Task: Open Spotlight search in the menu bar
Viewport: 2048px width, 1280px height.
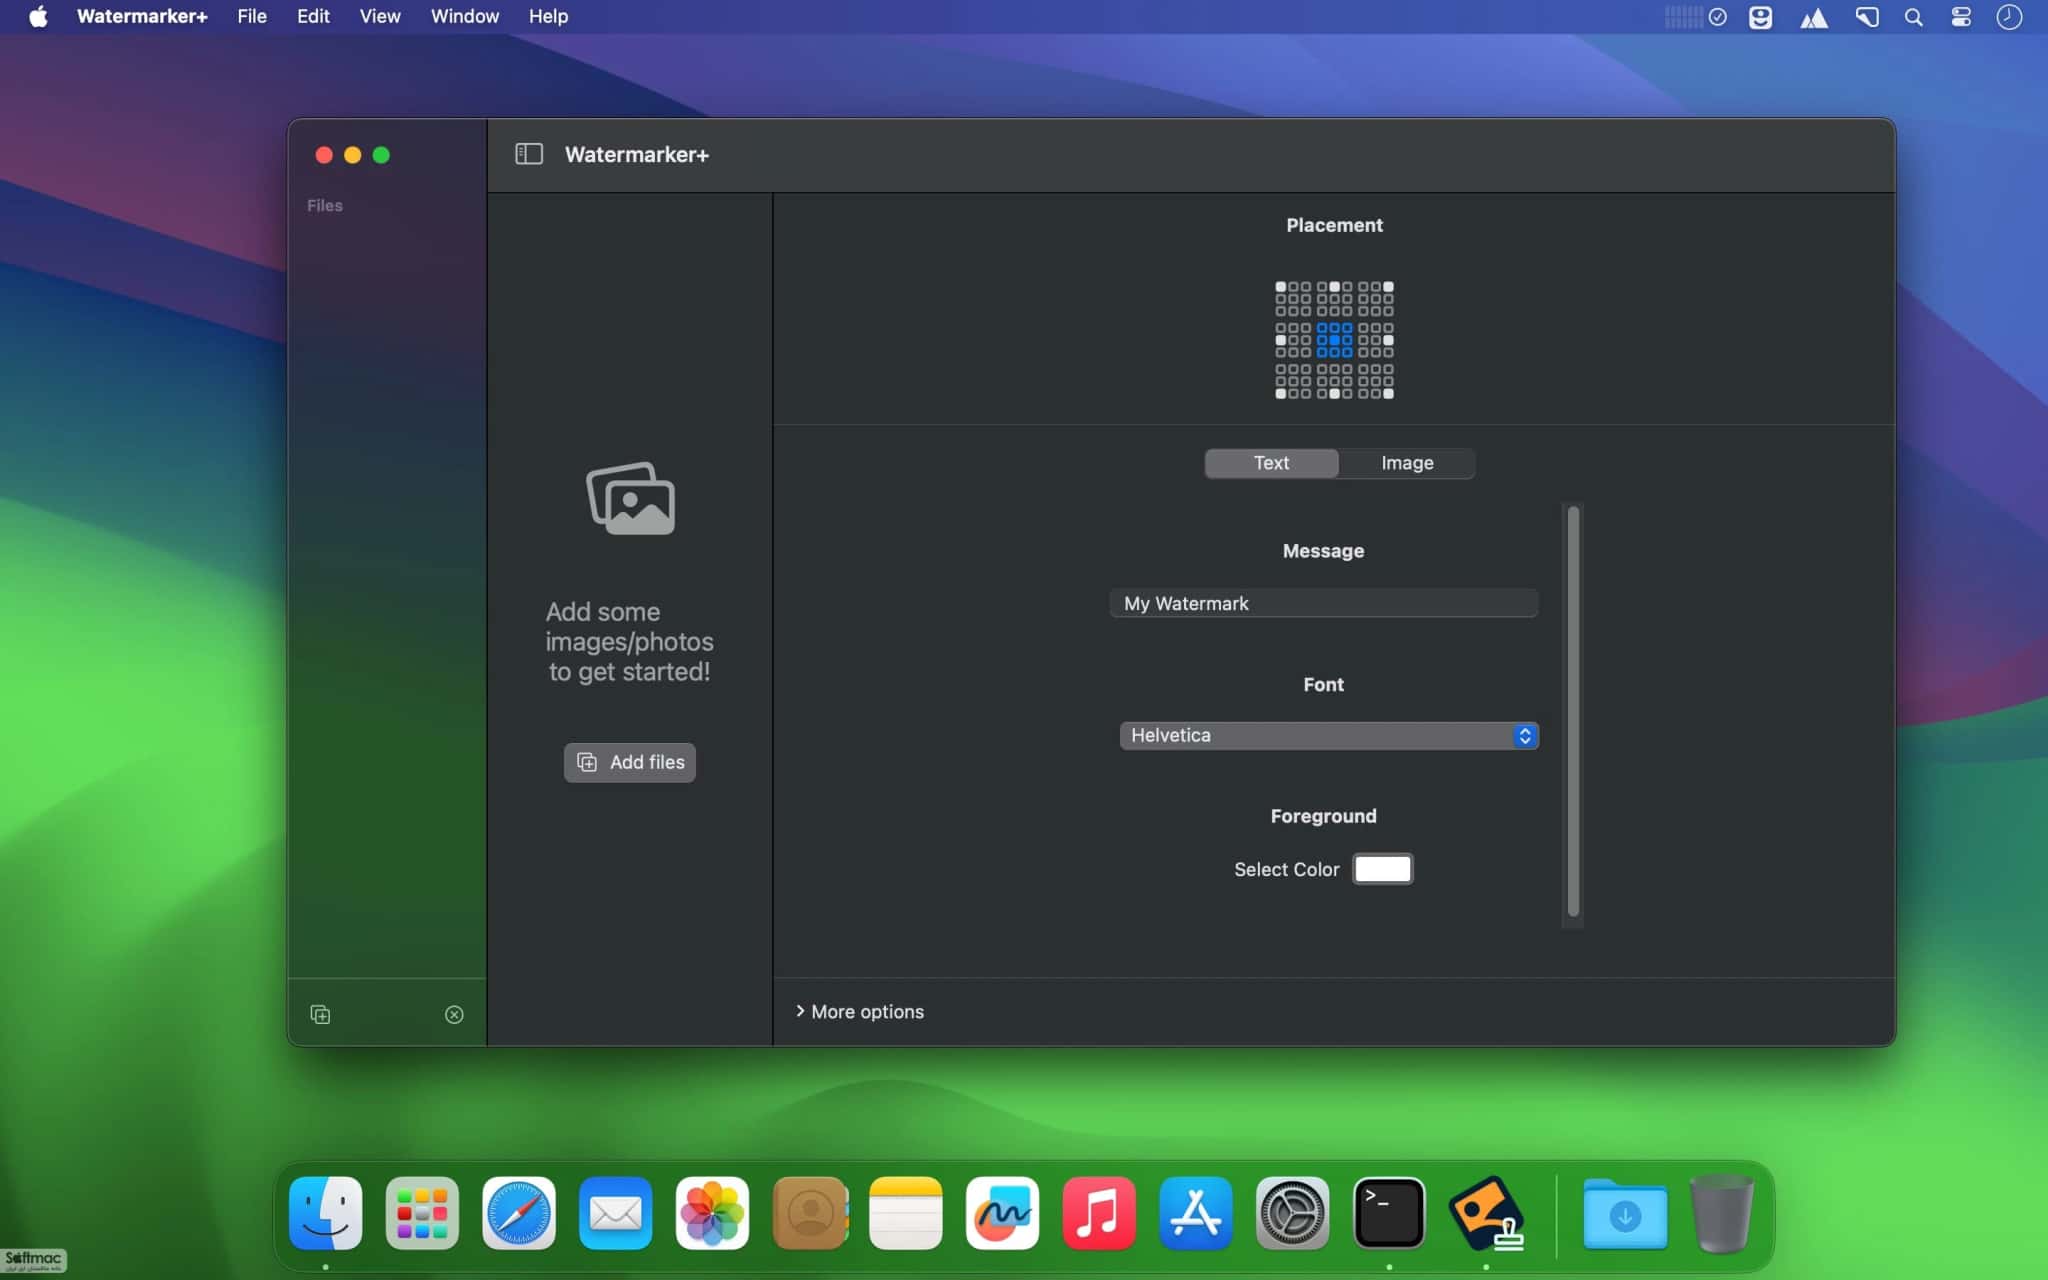Action: pyautogui.click(x=1913, y=17)
